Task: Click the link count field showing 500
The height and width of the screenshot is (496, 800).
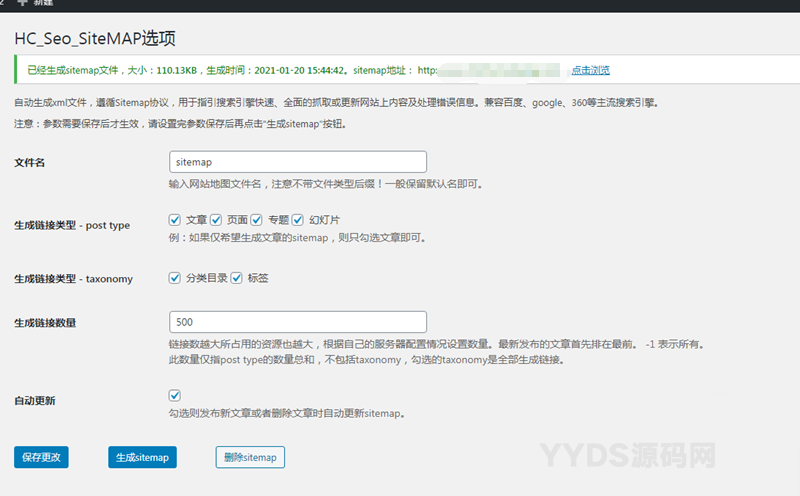Action: (x=298, y=322)
